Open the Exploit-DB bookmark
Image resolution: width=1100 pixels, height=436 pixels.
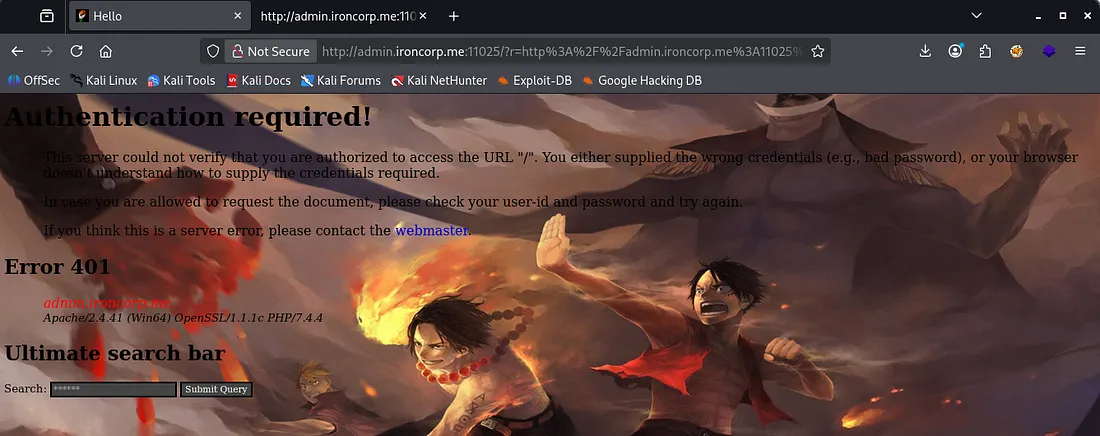click(534, 81)
